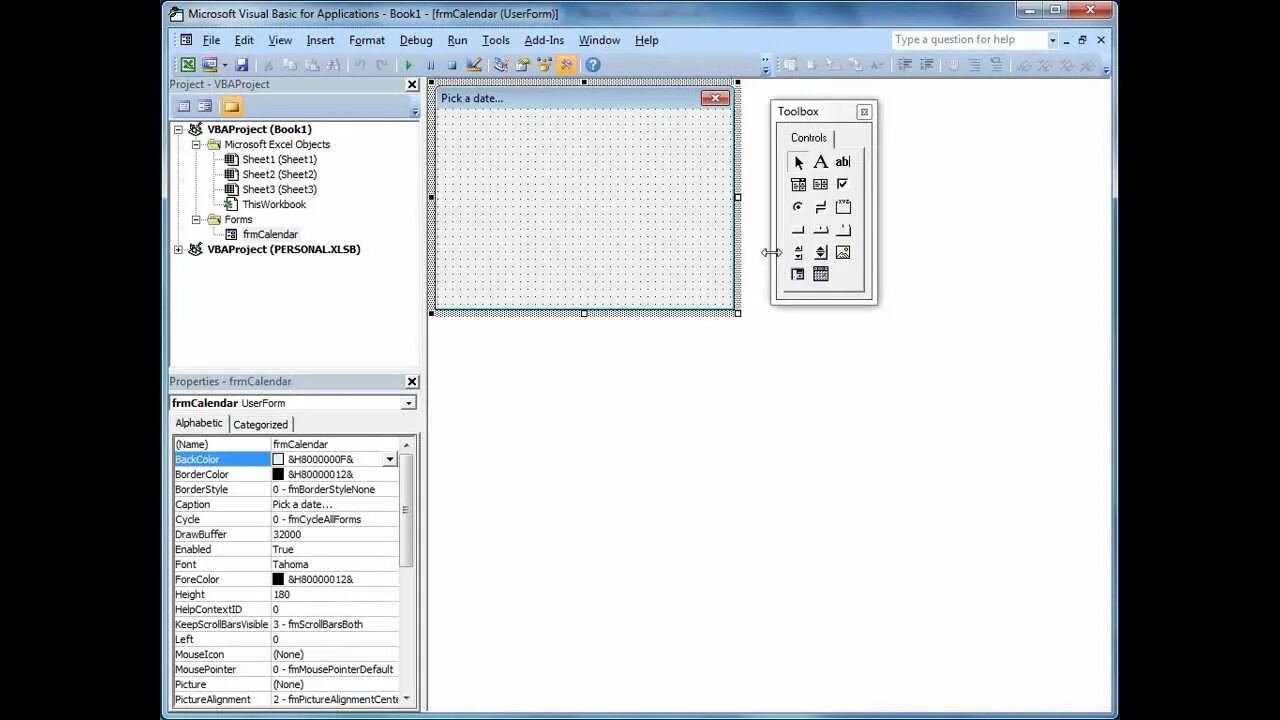The width and height of the screenshot is (1280, 720).
Task: Select frmCalendar in the project tree
Action: click(270, 234)
